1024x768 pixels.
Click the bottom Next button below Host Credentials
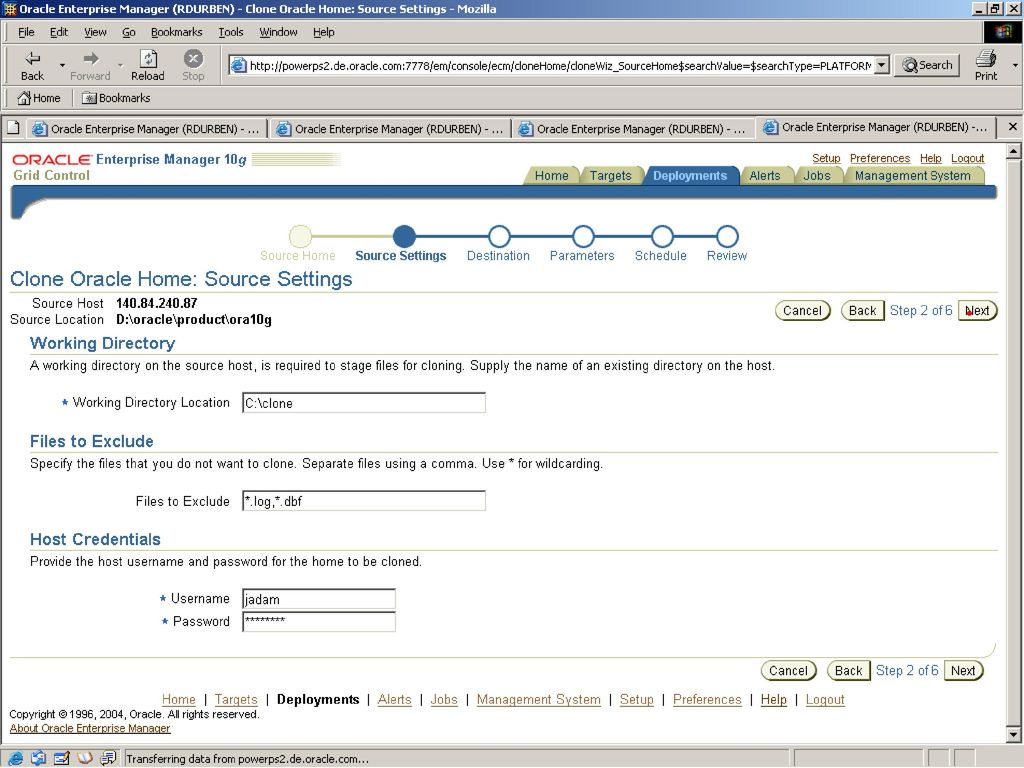point(963,671)
